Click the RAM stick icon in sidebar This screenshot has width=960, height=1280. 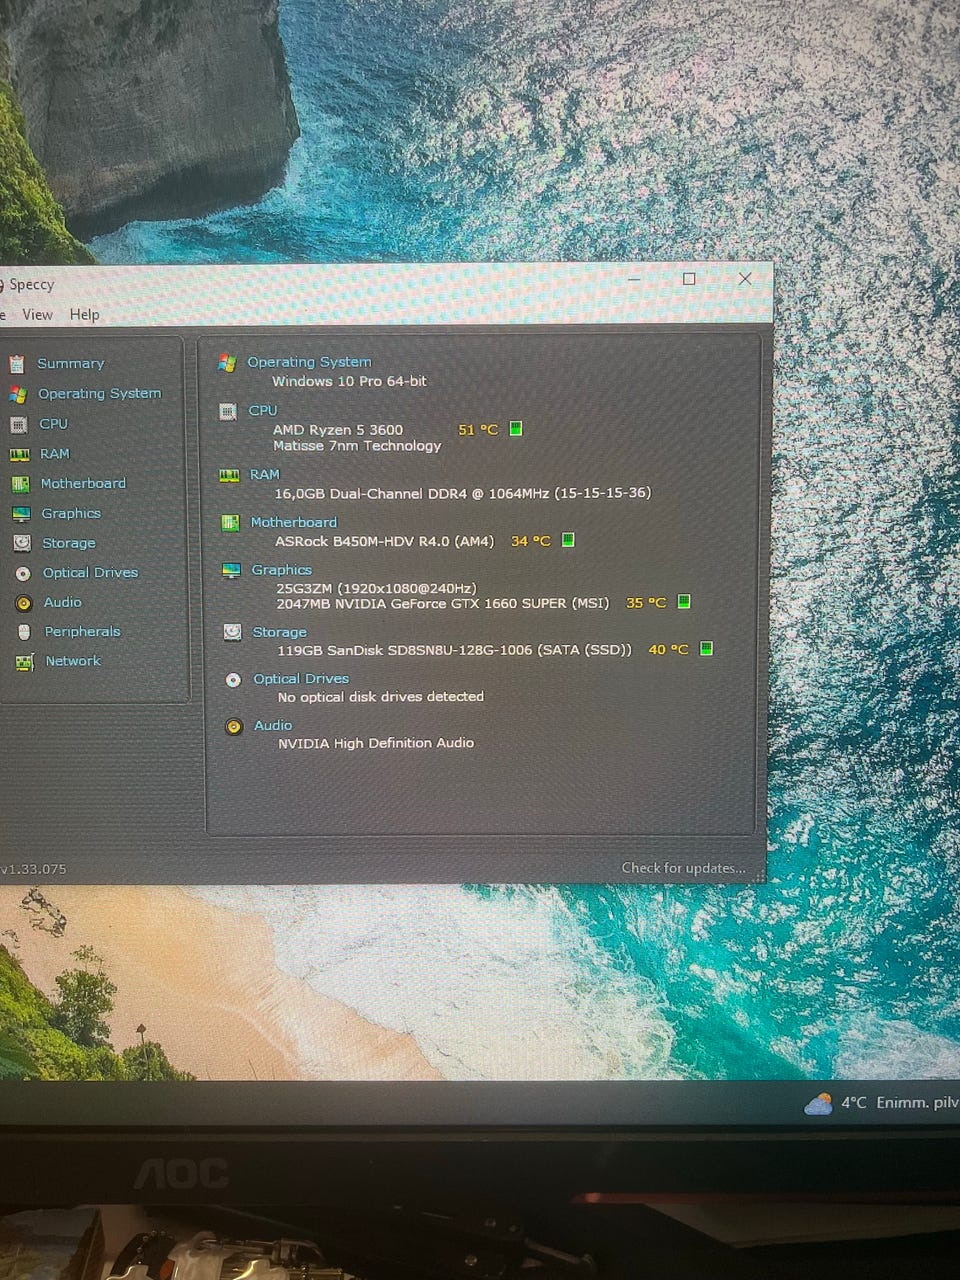19,454
